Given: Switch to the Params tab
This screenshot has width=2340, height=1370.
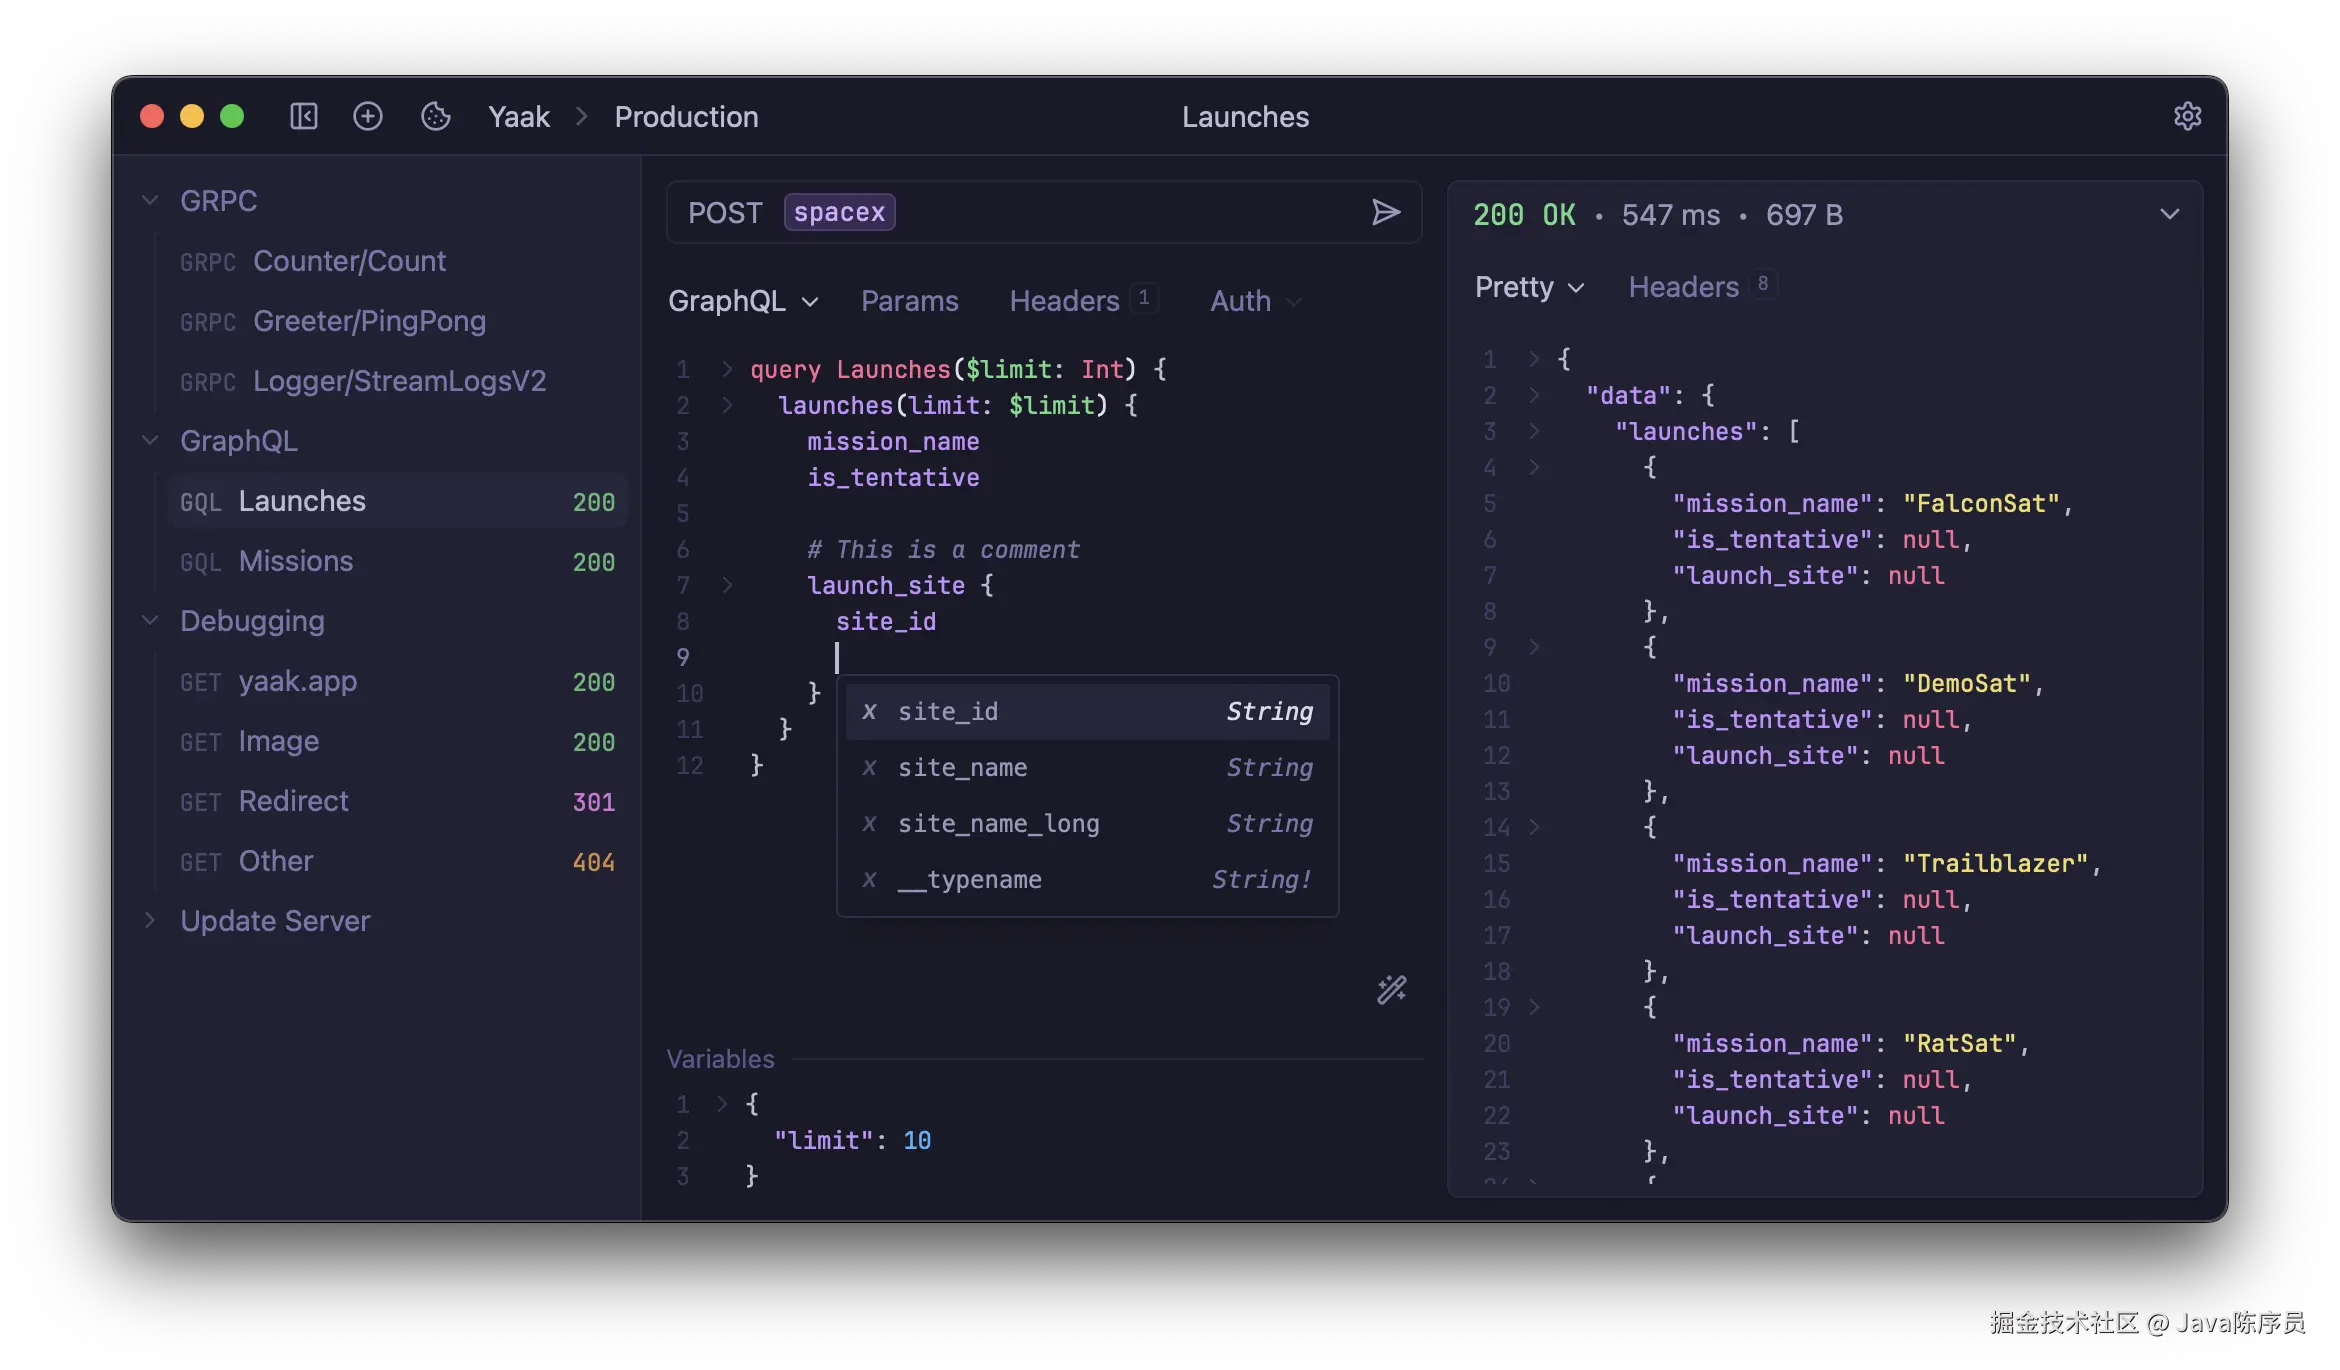Looking at the screenshot, I should point(909,301).
